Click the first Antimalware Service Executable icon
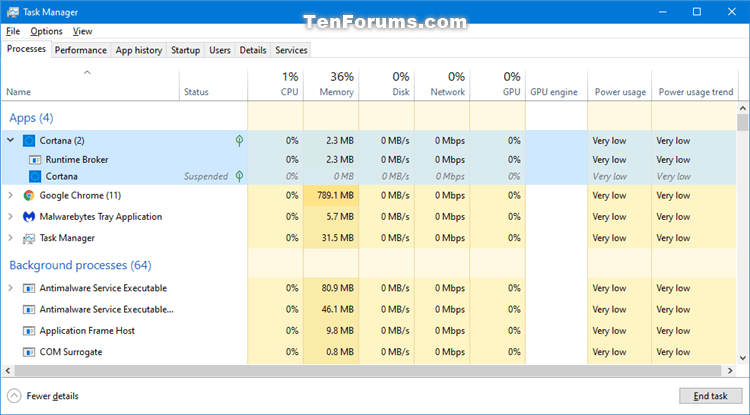750x415 pixels. [29, 288]
